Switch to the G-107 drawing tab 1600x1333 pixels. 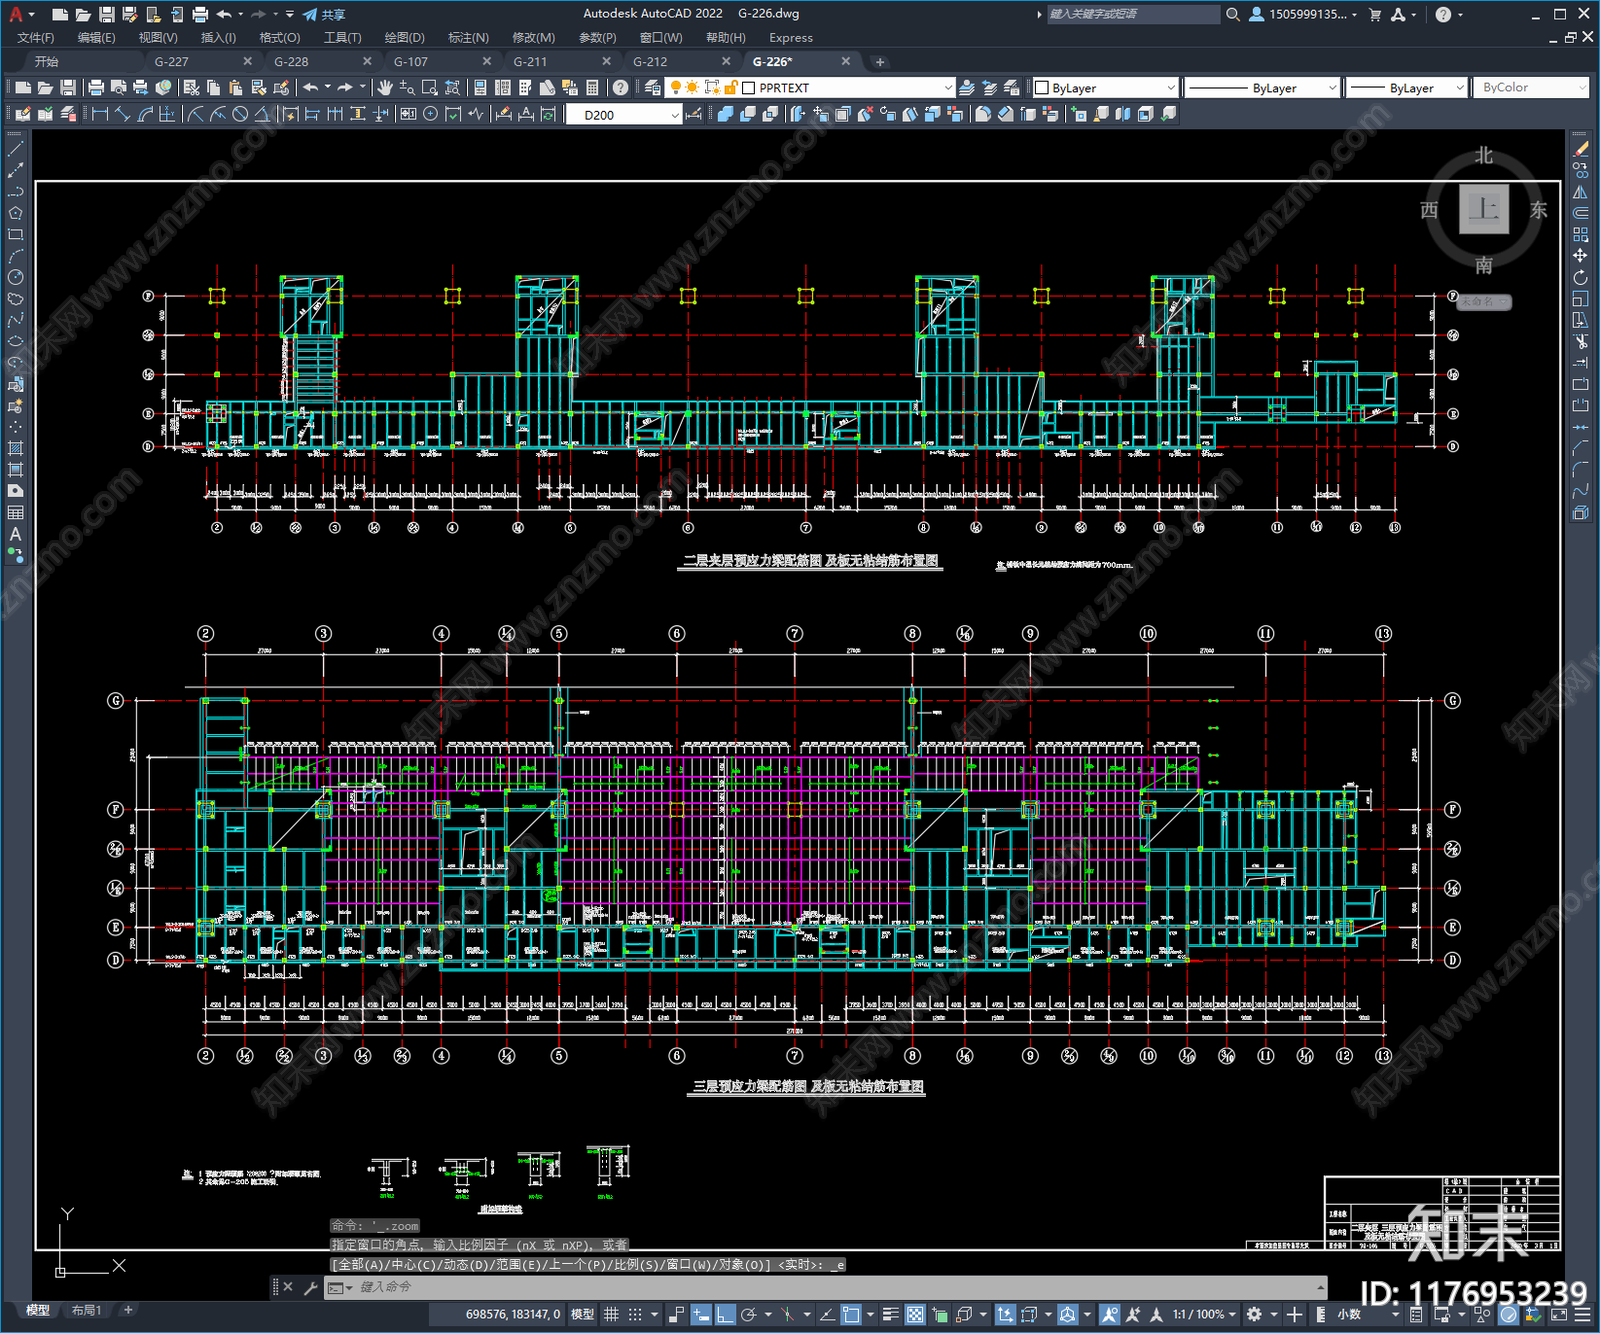coord(411,62)
